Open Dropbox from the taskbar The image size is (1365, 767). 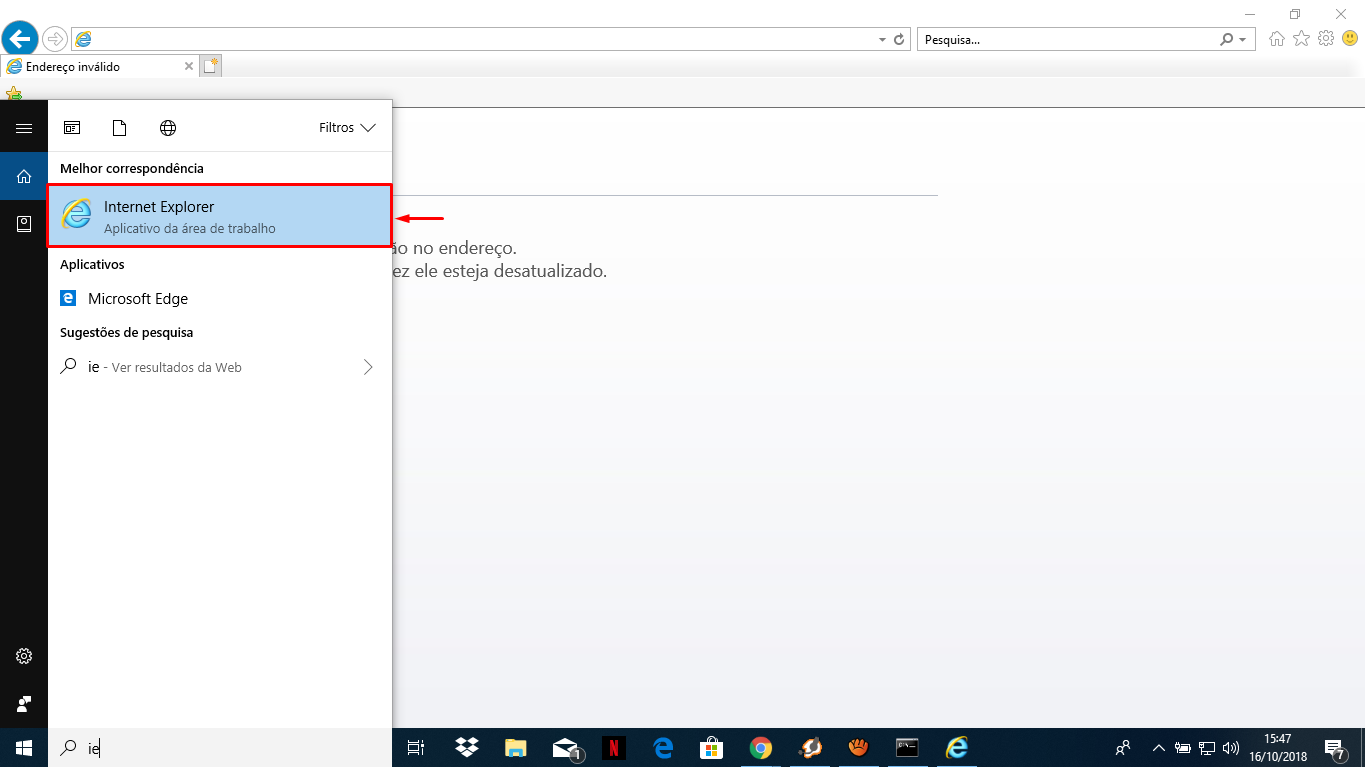(467, 747)
